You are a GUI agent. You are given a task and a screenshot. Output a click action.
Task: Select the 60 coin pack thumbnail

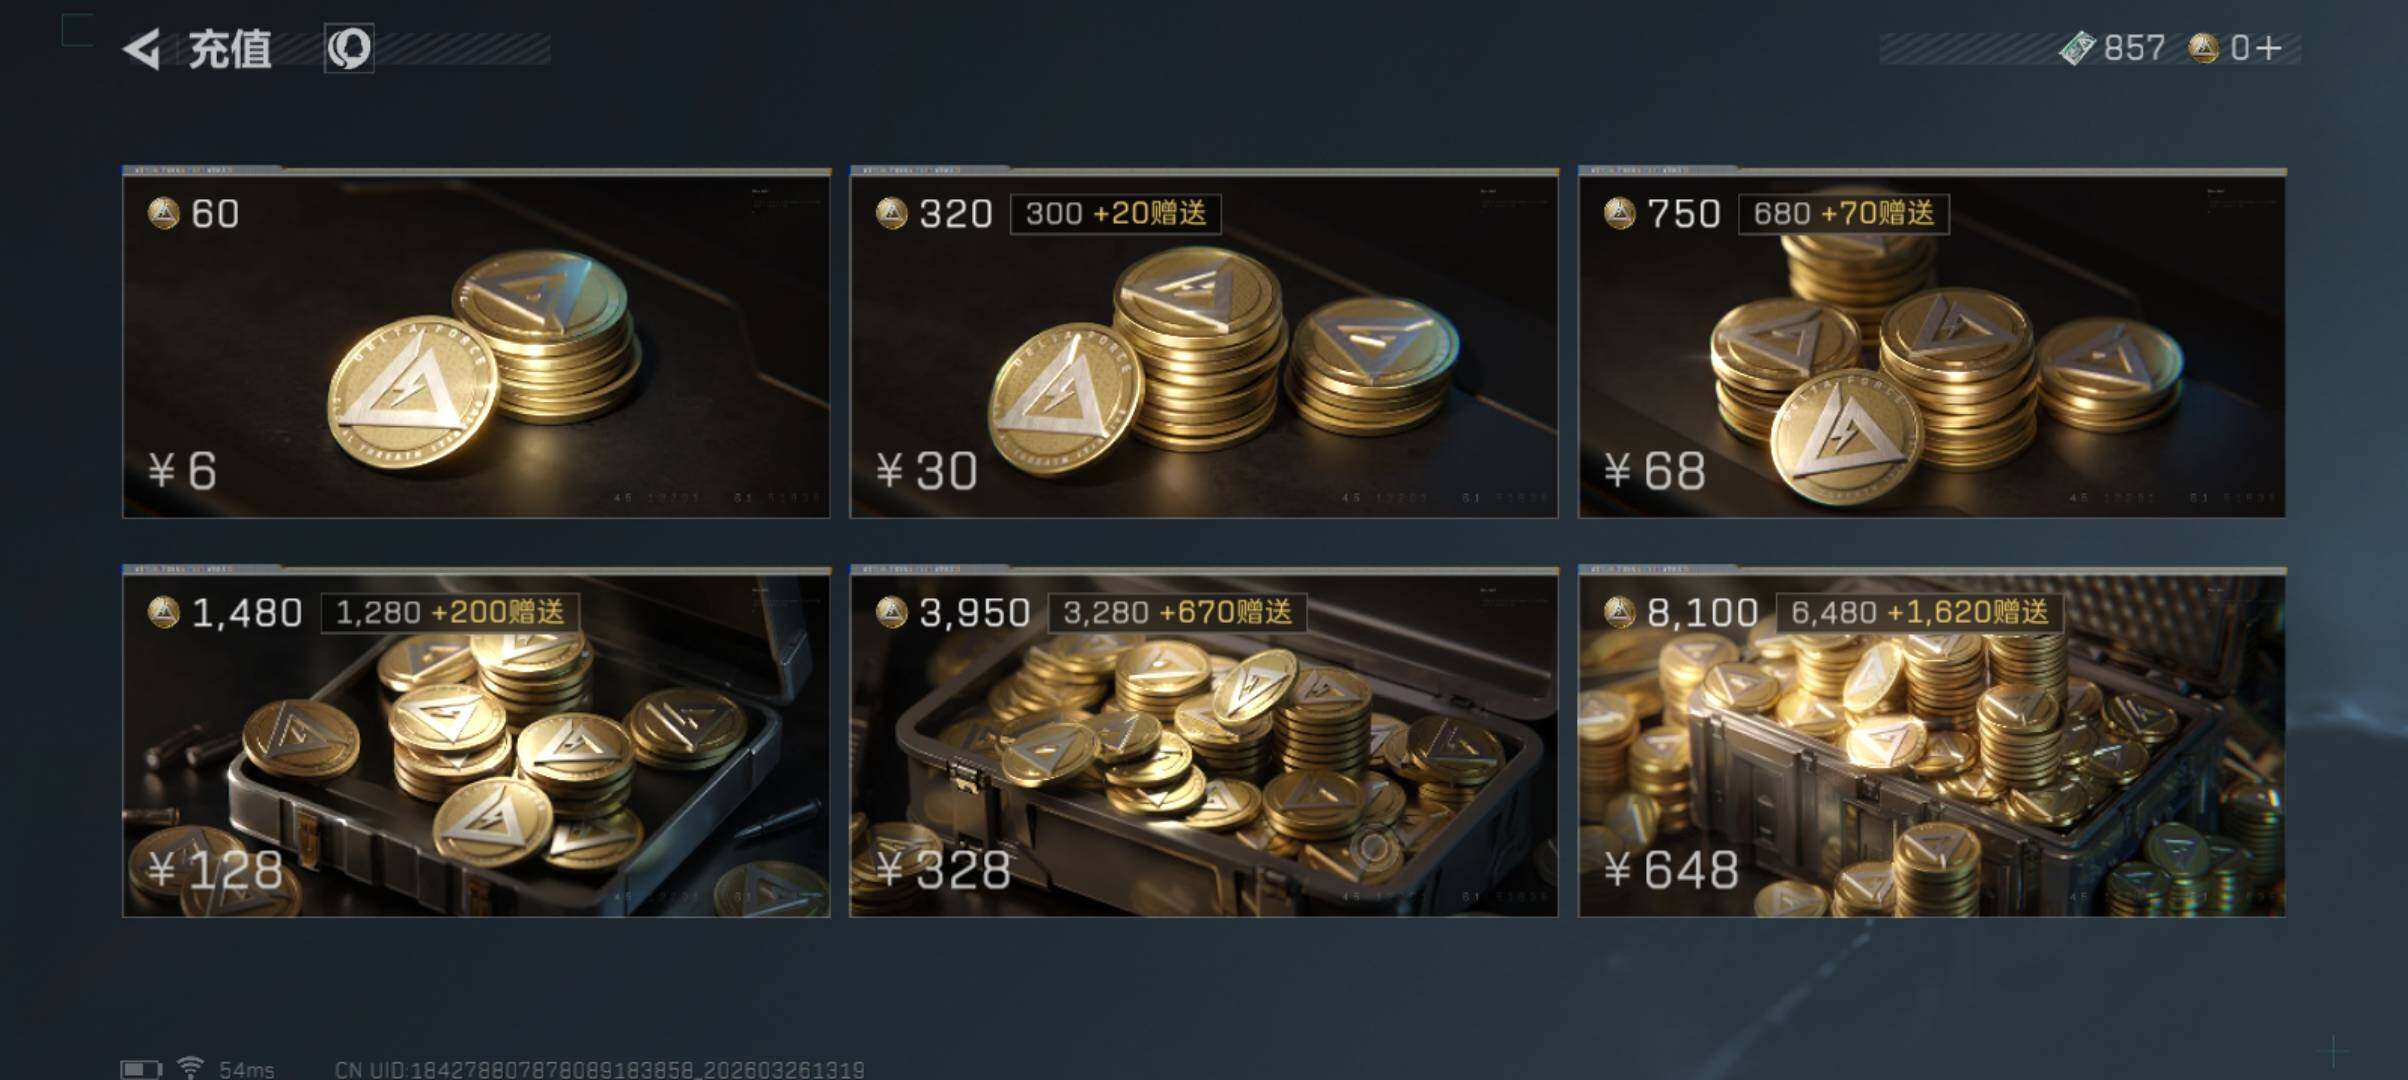coord(476,343)
